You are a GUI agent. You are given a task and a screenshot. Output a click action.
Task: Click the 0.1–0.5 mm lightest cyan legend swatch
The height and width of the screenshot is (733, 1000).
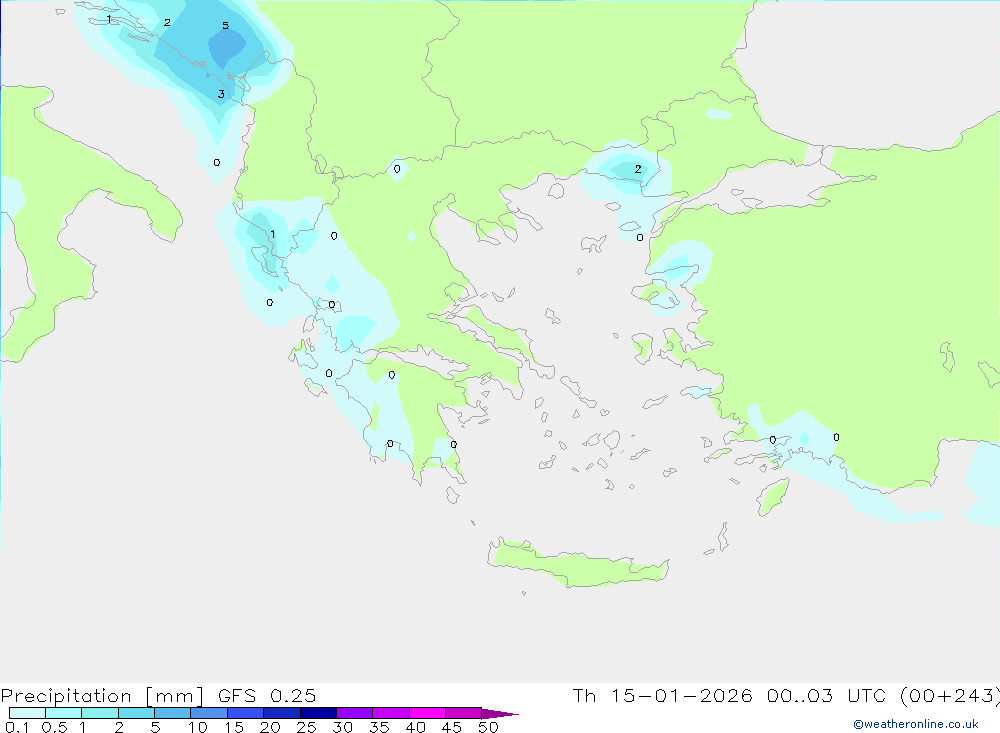(27, 713)
